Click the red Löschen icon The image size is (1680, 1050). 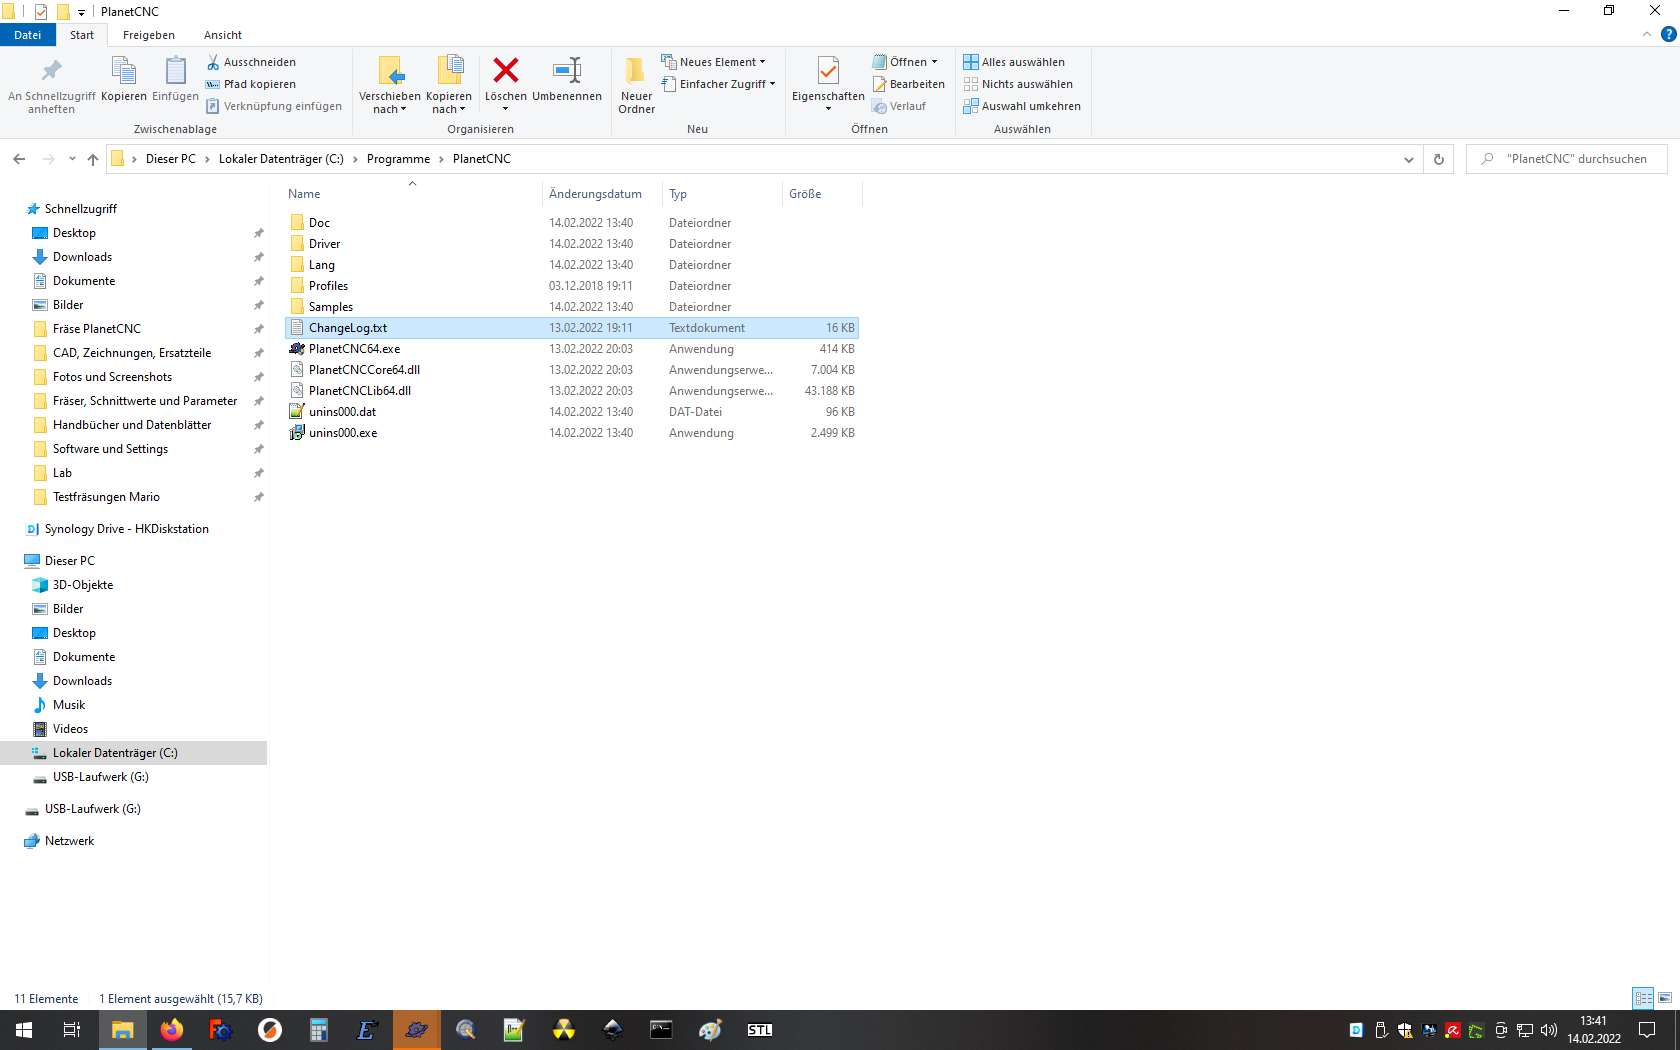point(506,70)
